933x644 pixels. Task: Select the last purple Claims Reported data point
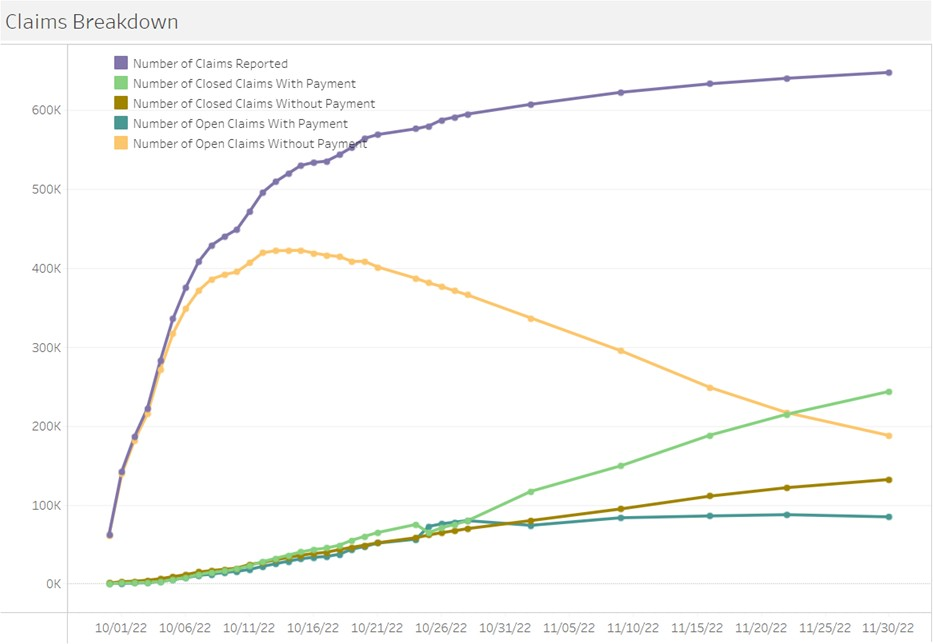(x=888, y=72)
